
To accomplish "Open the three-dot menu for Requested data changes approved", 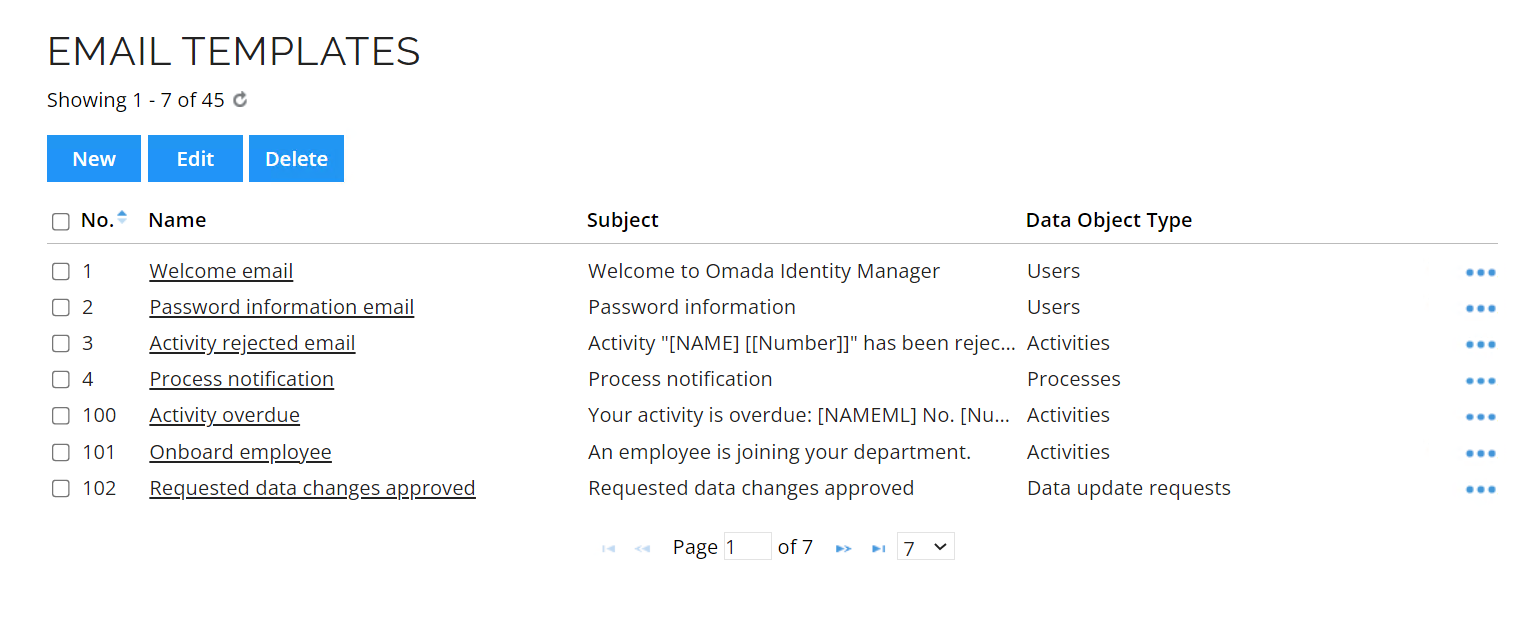I will (x=1480, y=489).
